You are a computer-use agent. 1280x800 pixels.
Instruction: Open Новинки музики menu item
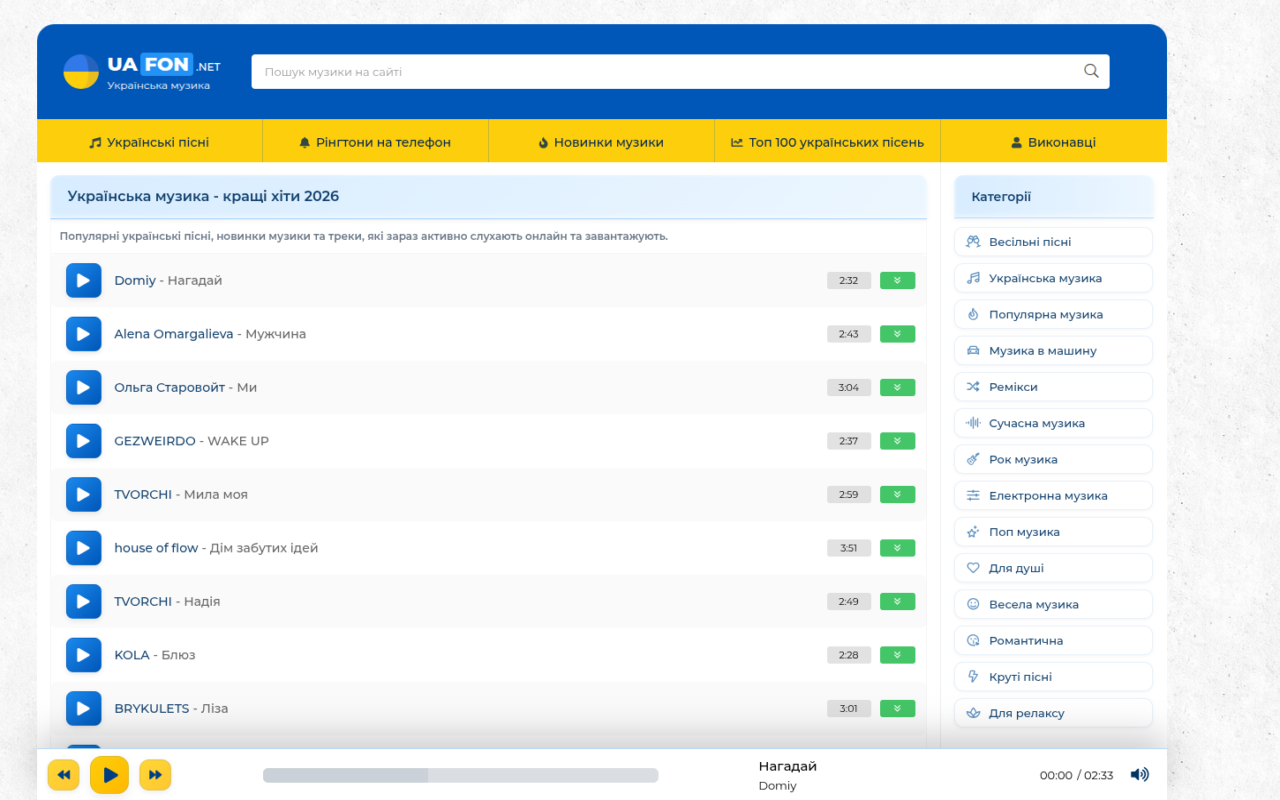tap(601, 142)
